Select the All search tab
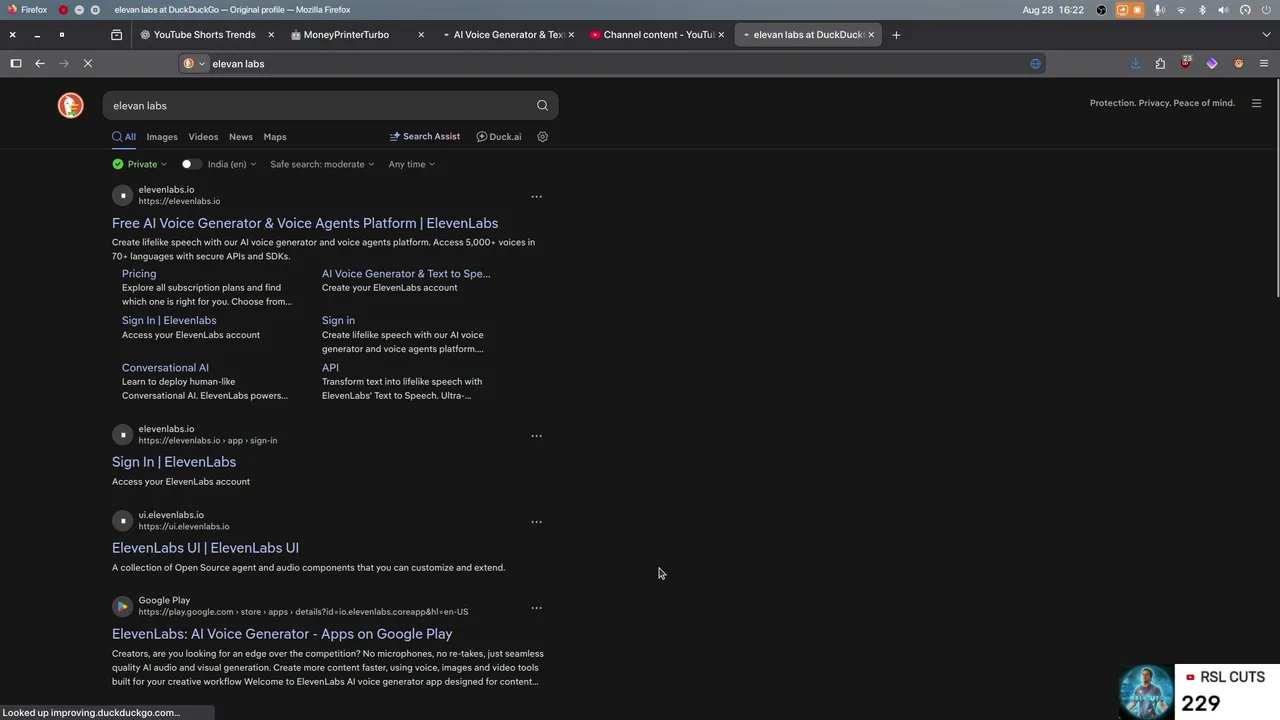 [x=124, y=137]
